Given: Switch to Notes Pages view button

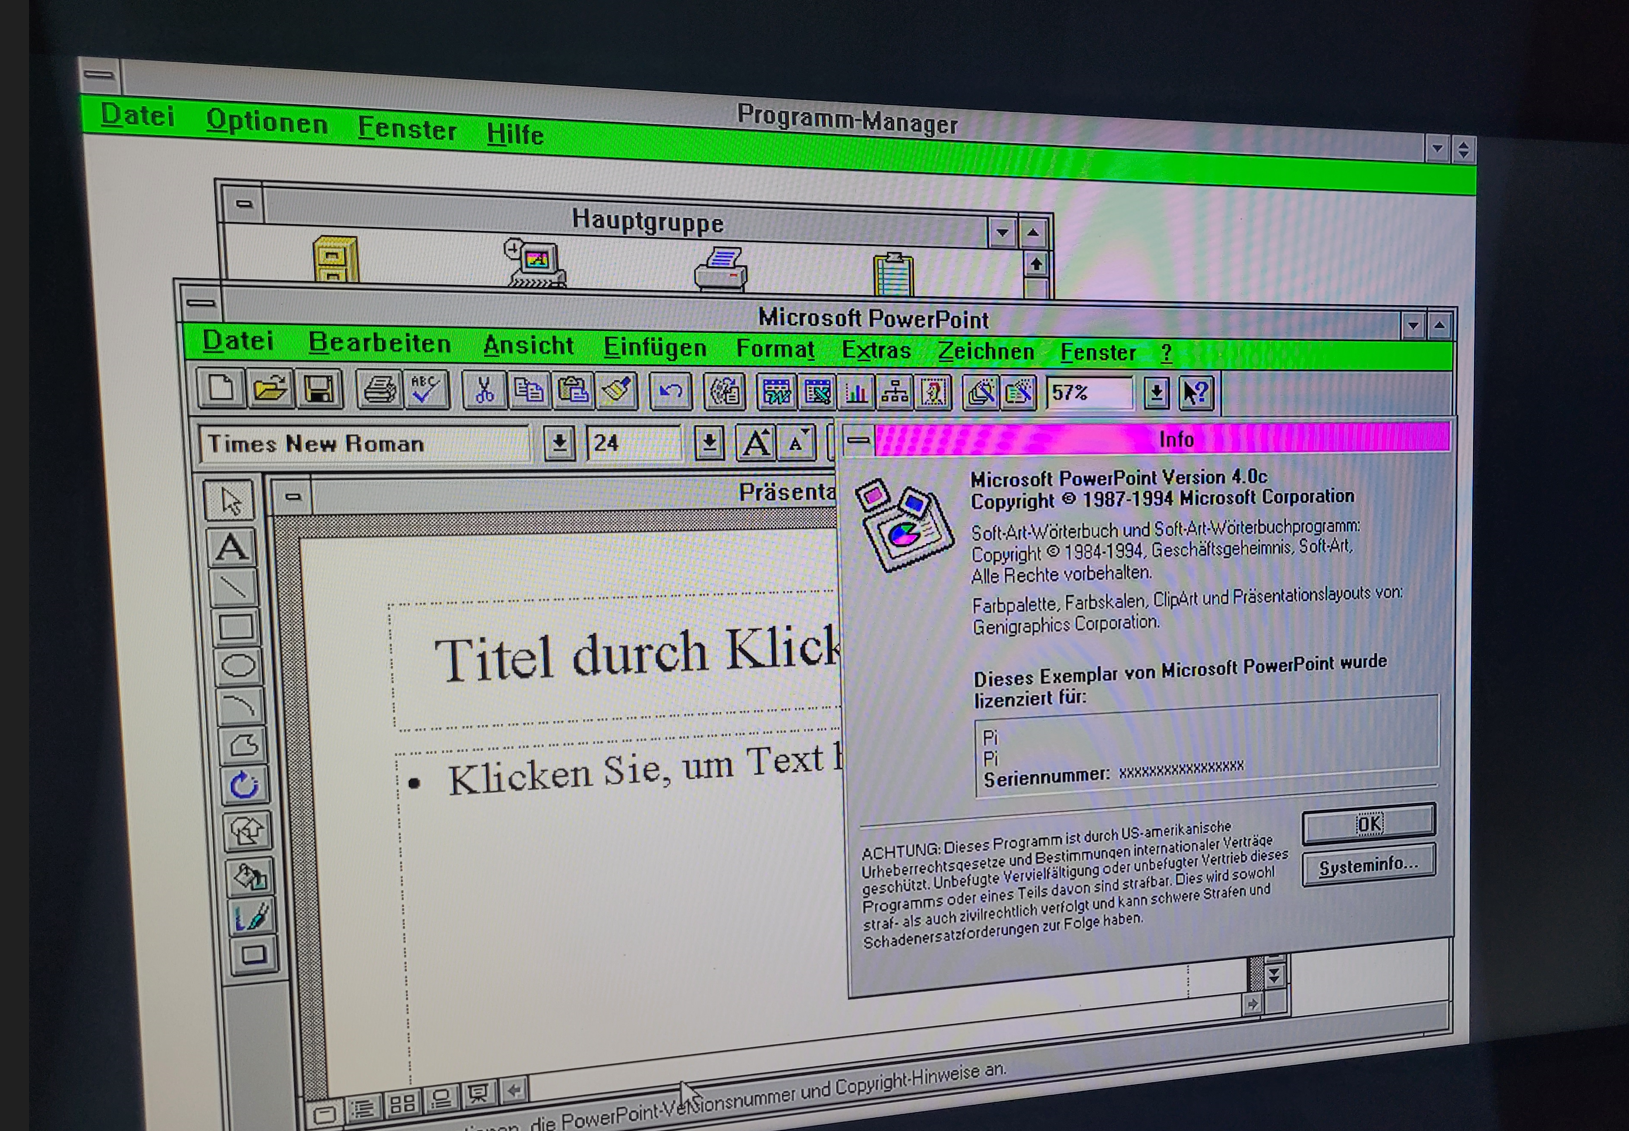Looking at the screenshot, I should (x=440, y=1099).
